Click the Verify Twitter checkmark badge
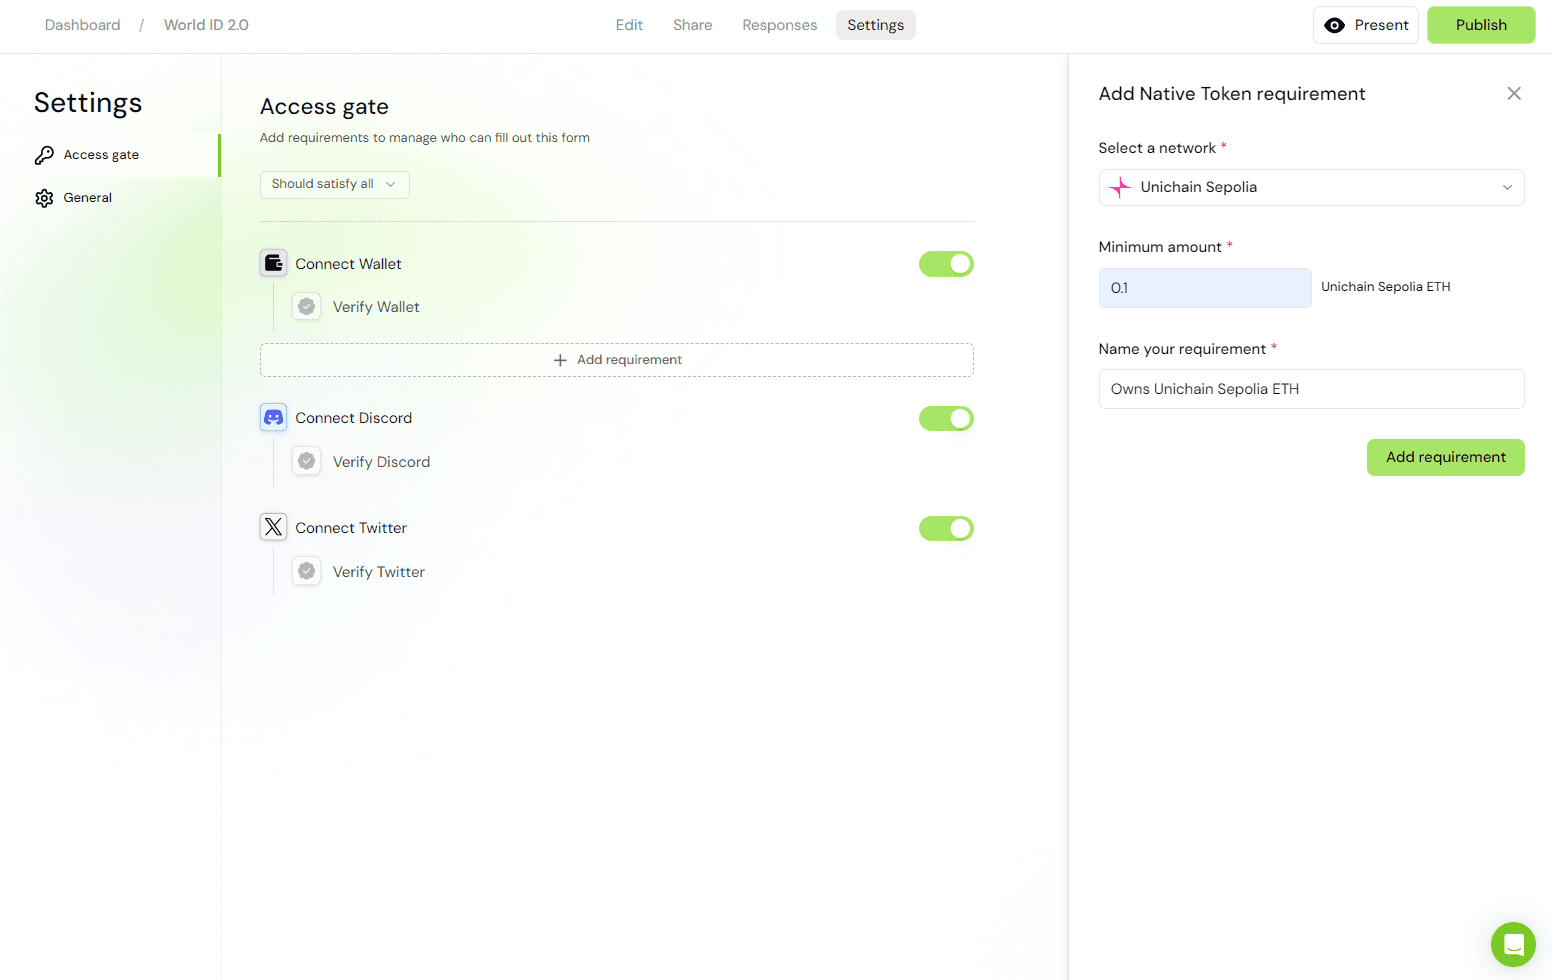 point(307,571)
